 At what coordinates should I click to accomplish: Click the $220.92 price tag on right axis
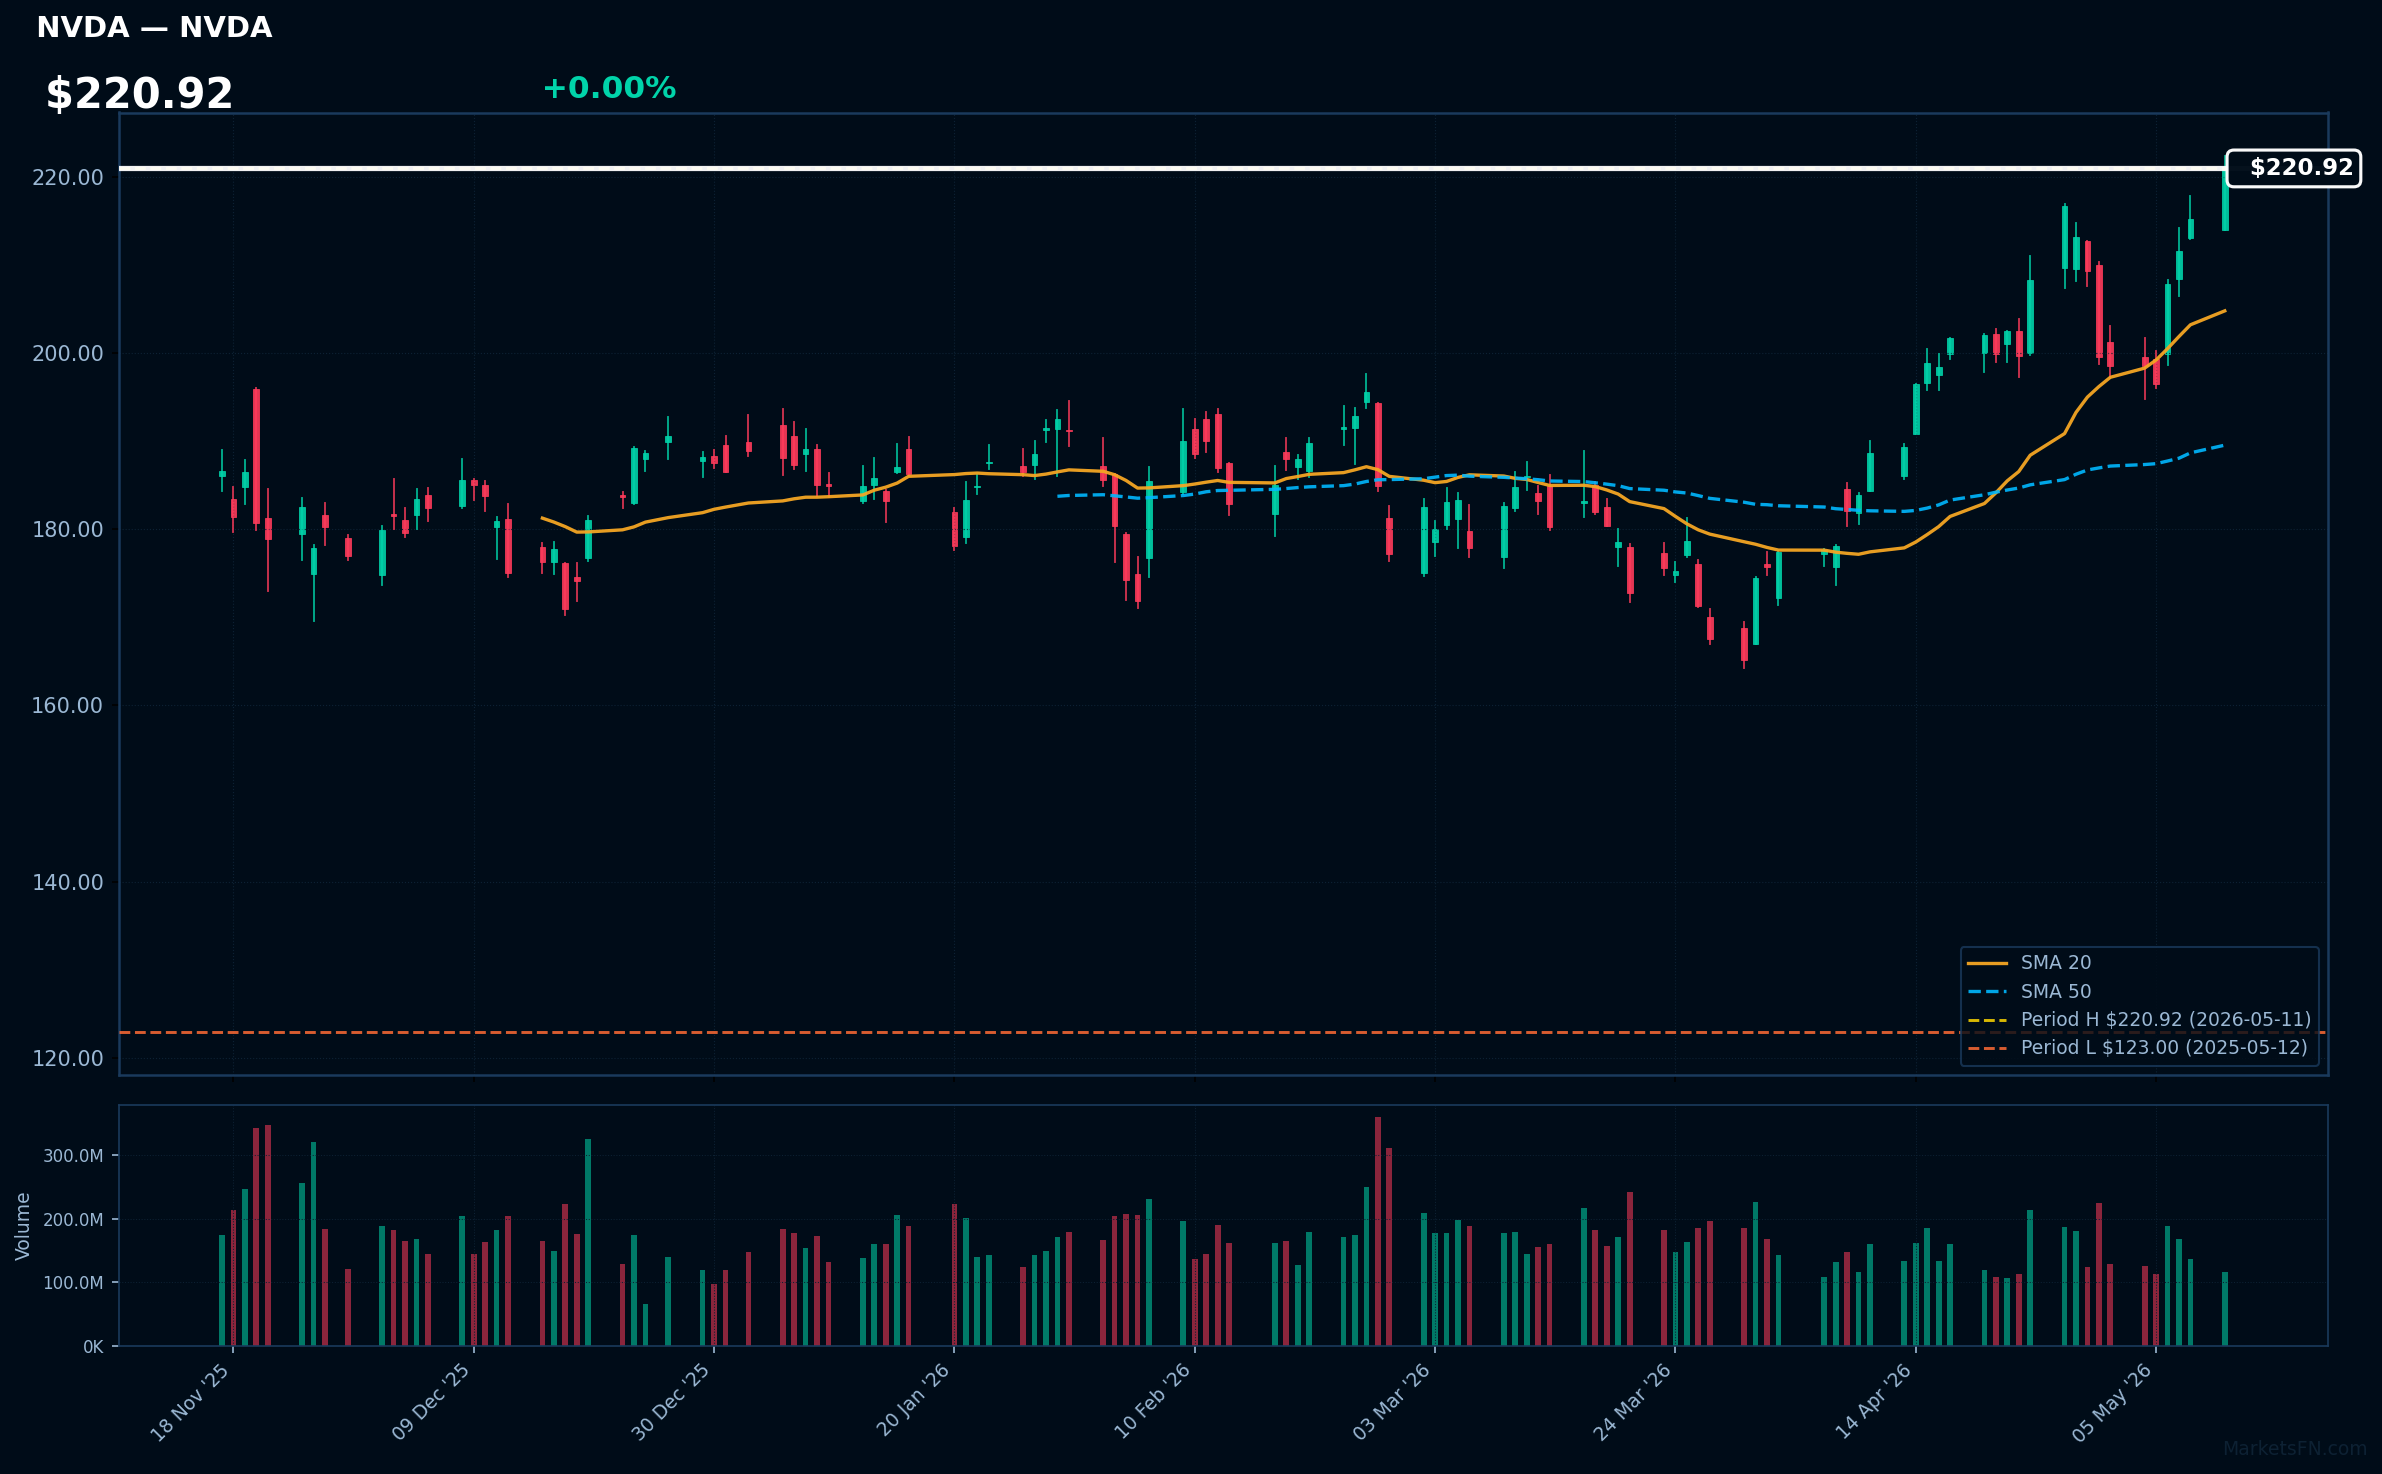(2293, 168)
